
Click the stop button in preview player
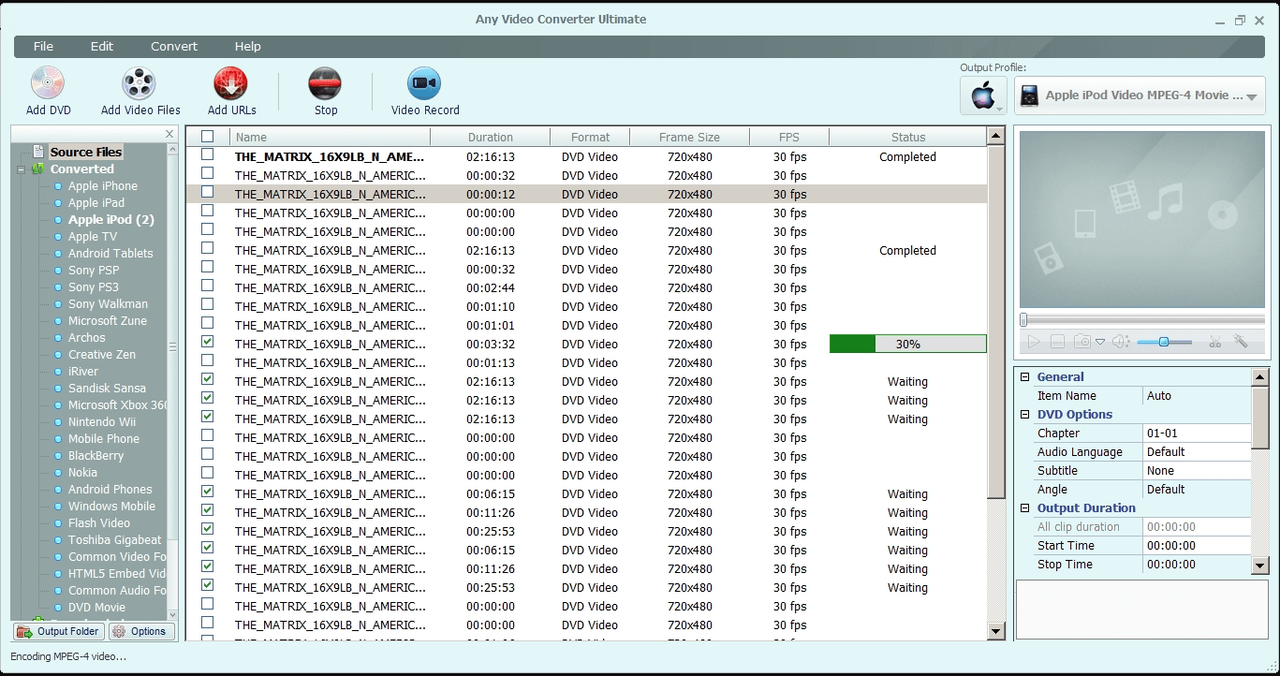point(1057,342)
